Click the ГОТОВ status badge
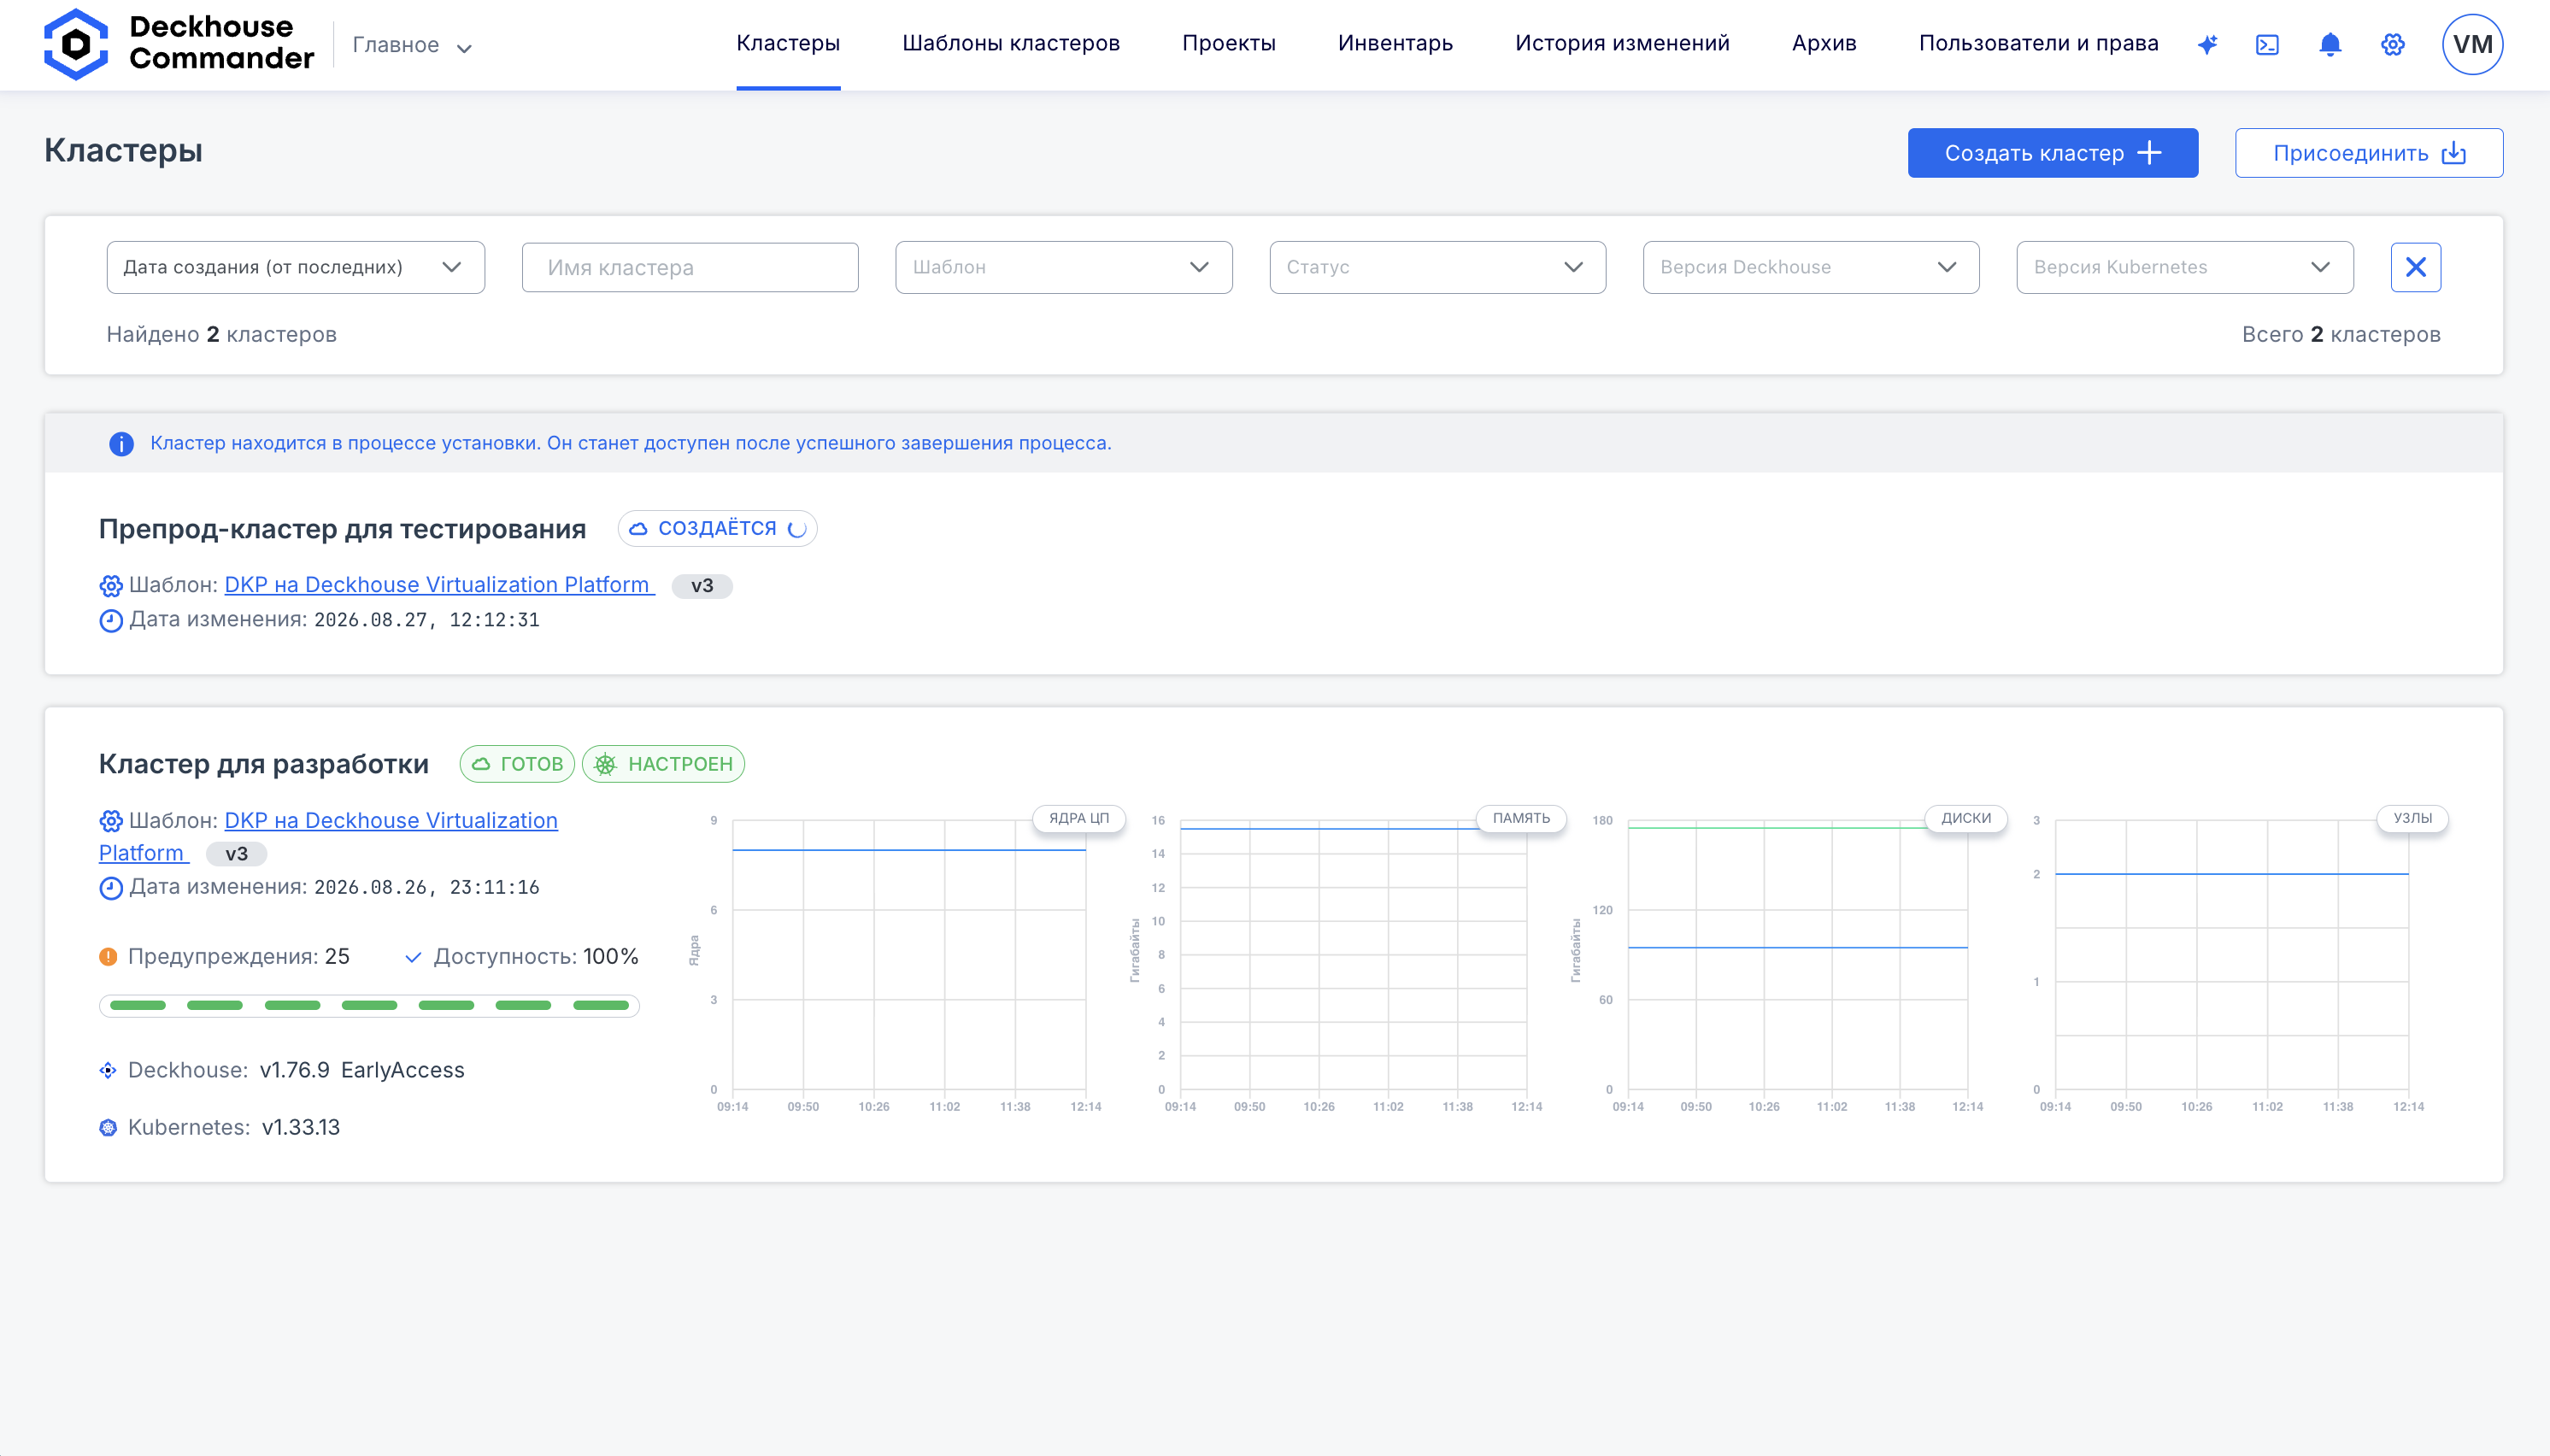This screenshot has height=1456, width=2550. pos(517,764)
